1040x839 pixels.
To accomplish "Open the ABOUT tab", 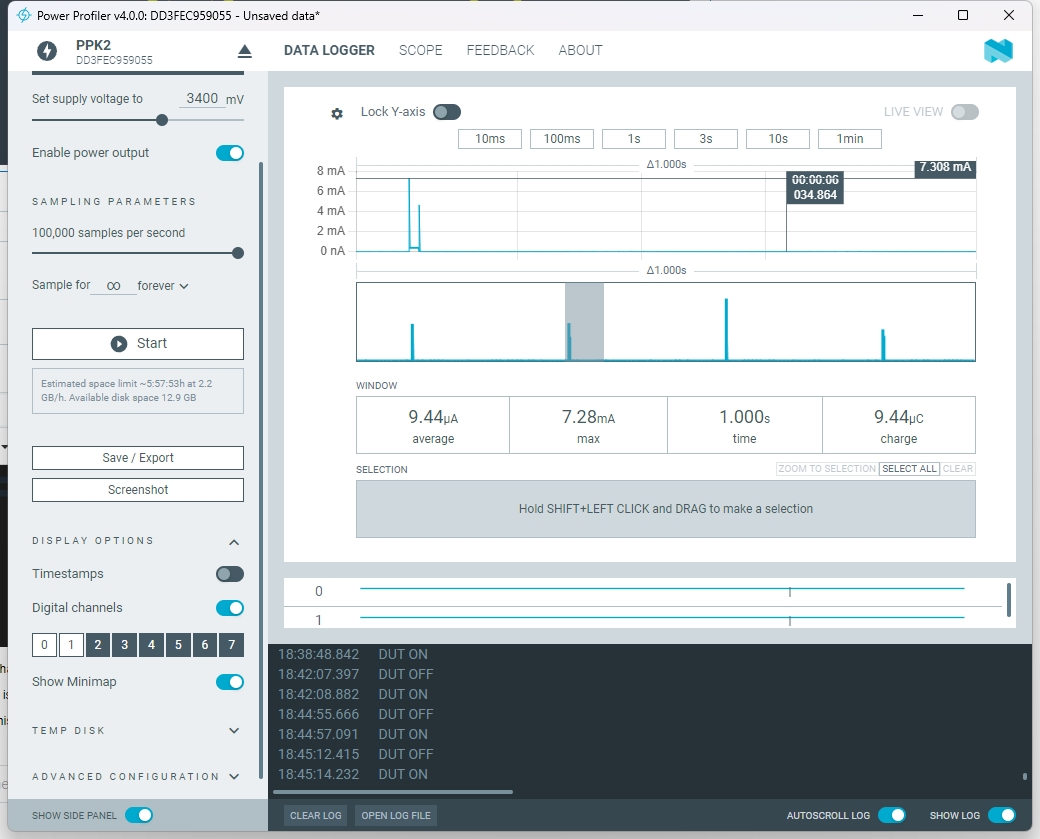I will click(580, 50).
